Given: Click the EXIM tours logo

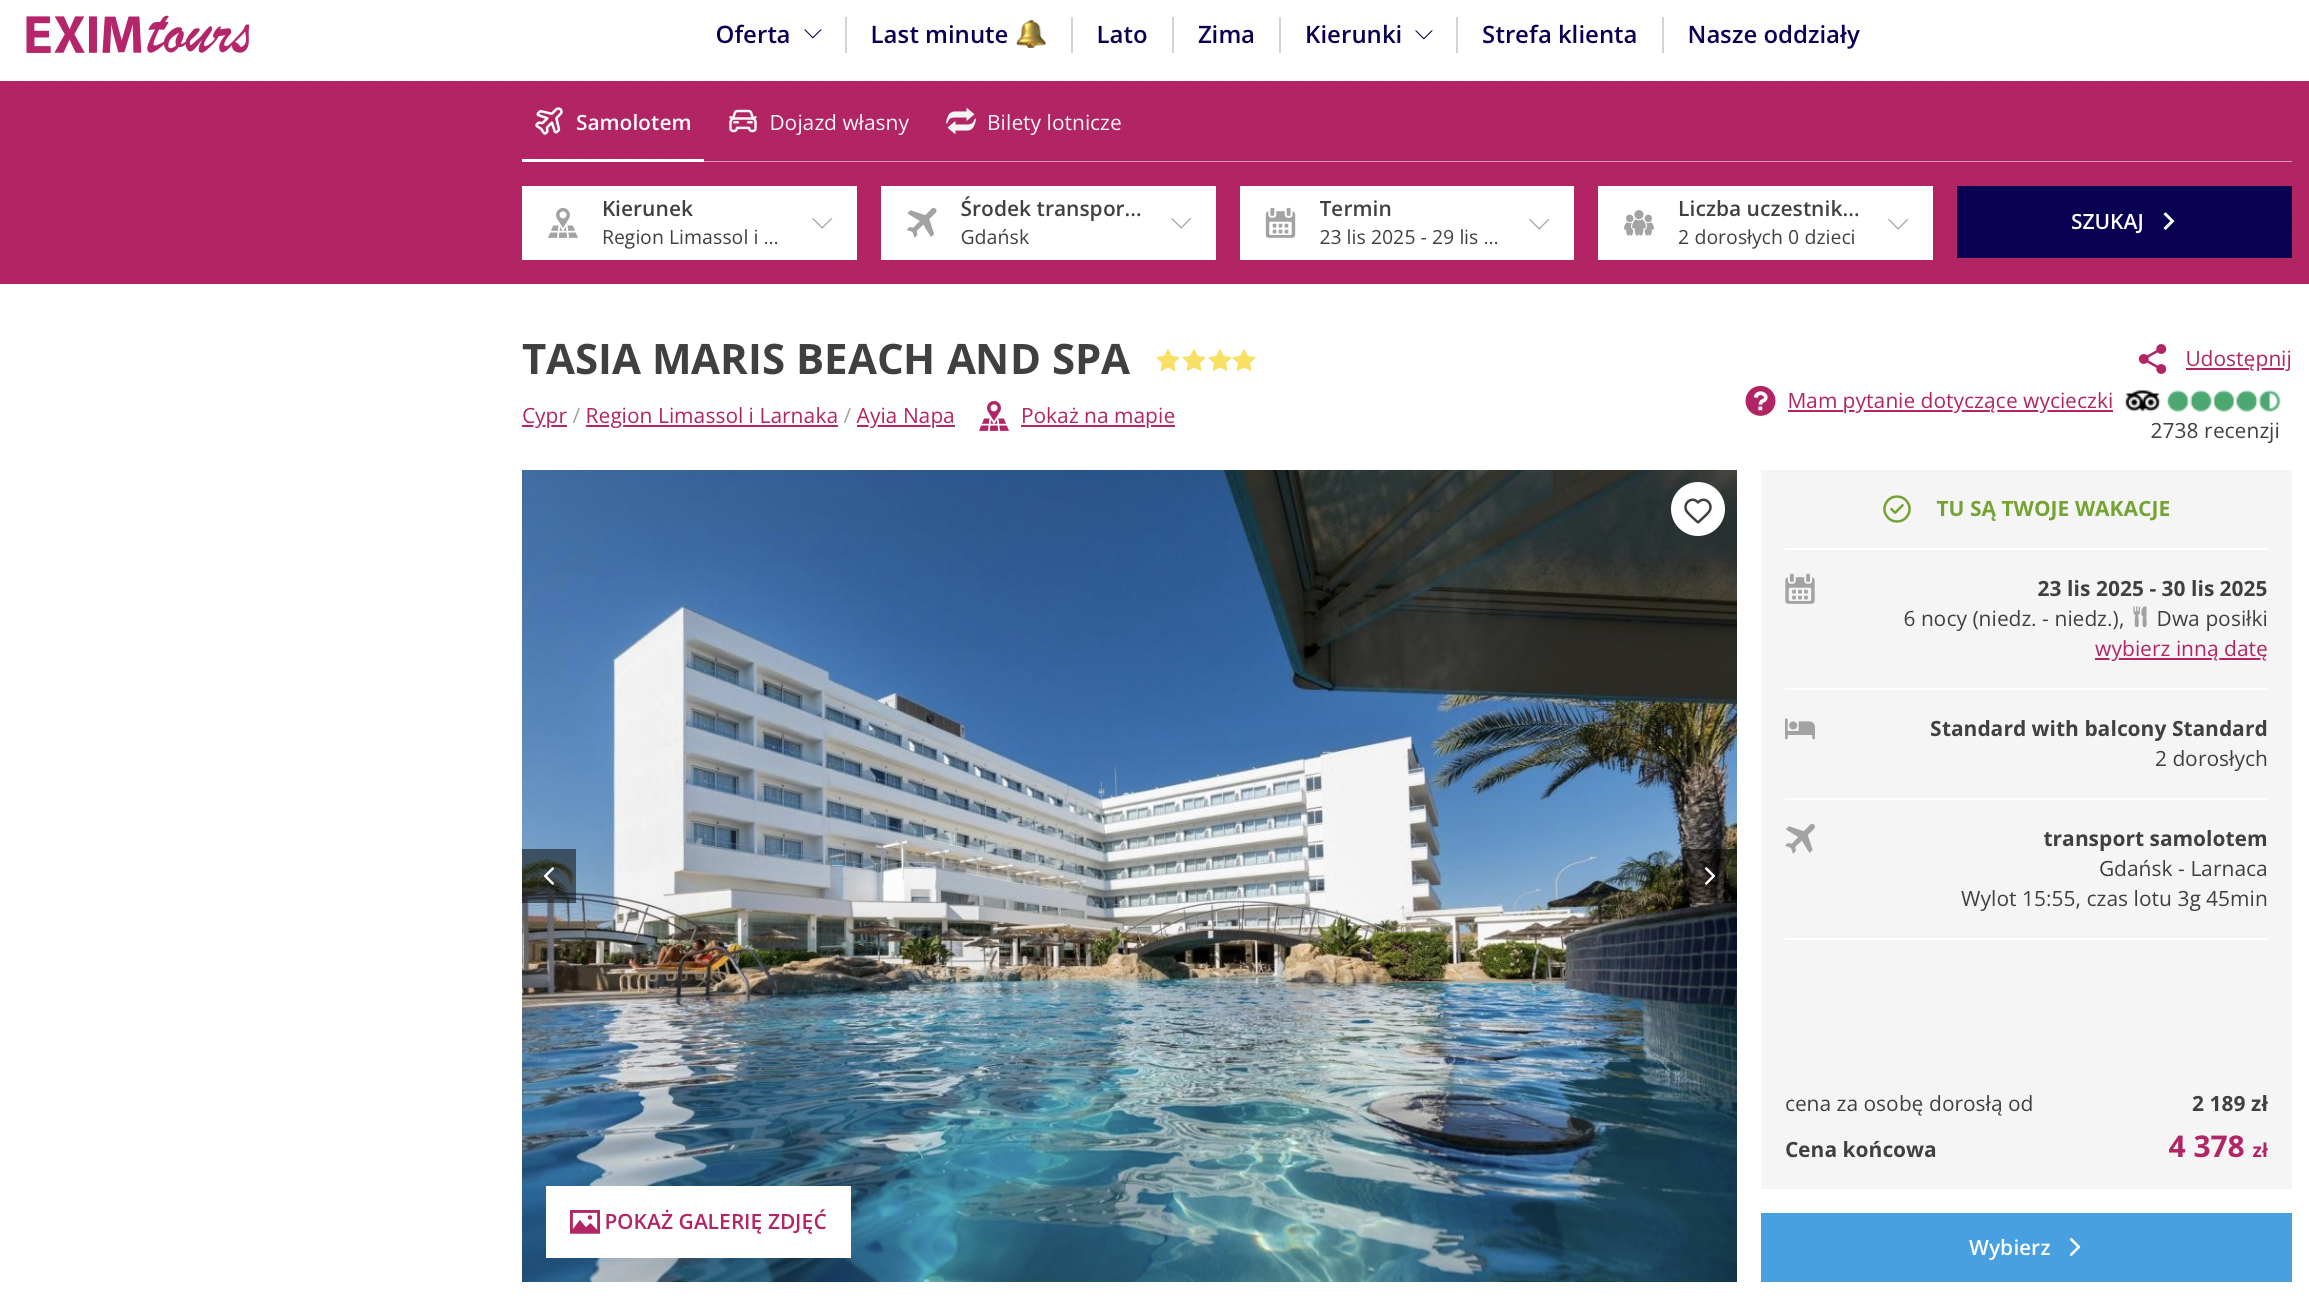Looking at the screenshot, I should (x=138, y=36).
